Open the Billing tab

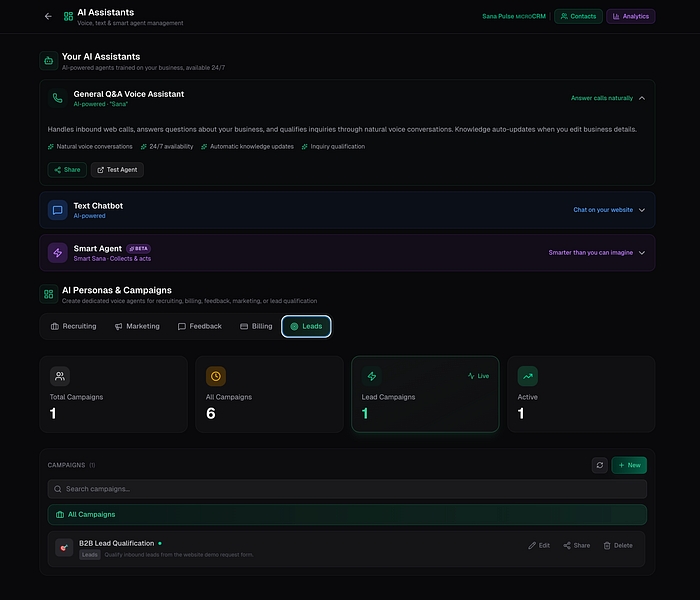point(256,327)
